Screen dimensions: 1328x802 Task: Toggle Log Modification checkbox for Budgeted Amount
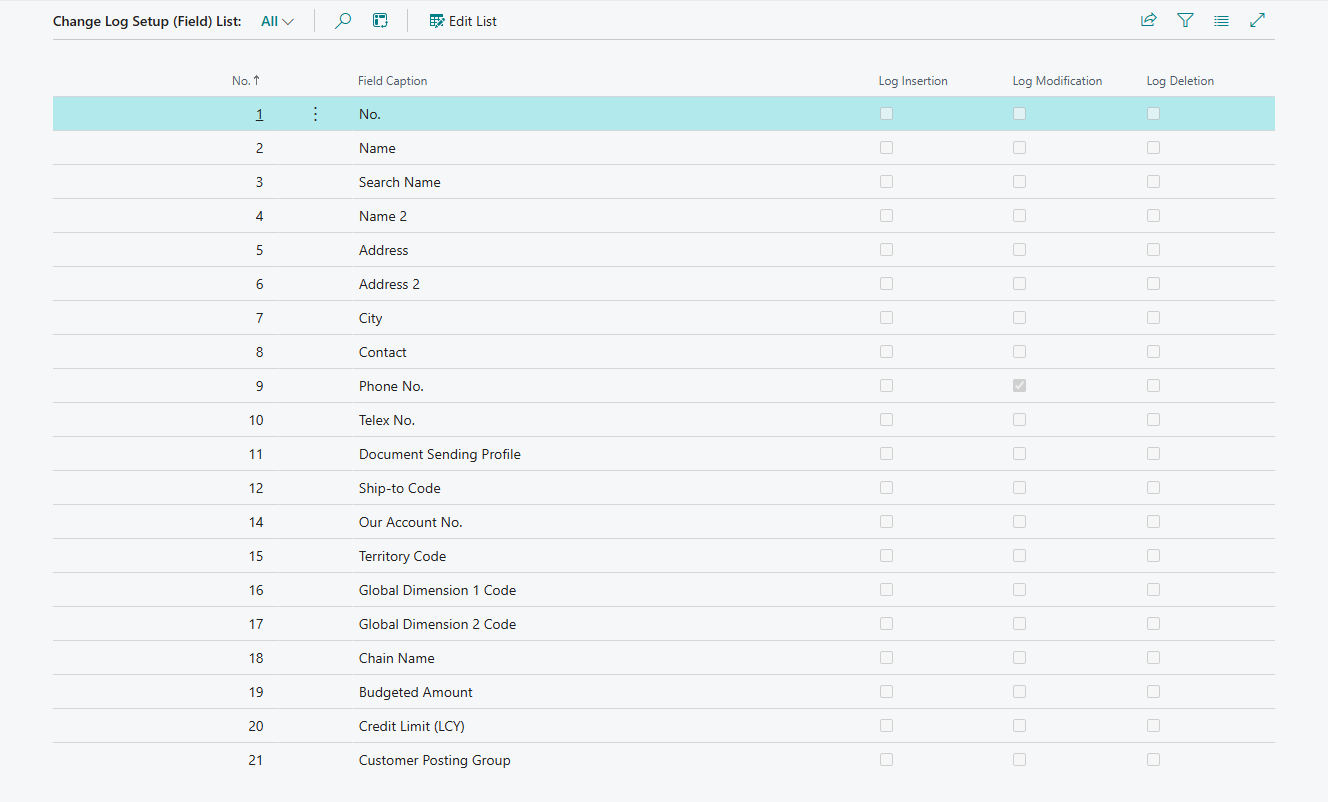[1019, 692]
